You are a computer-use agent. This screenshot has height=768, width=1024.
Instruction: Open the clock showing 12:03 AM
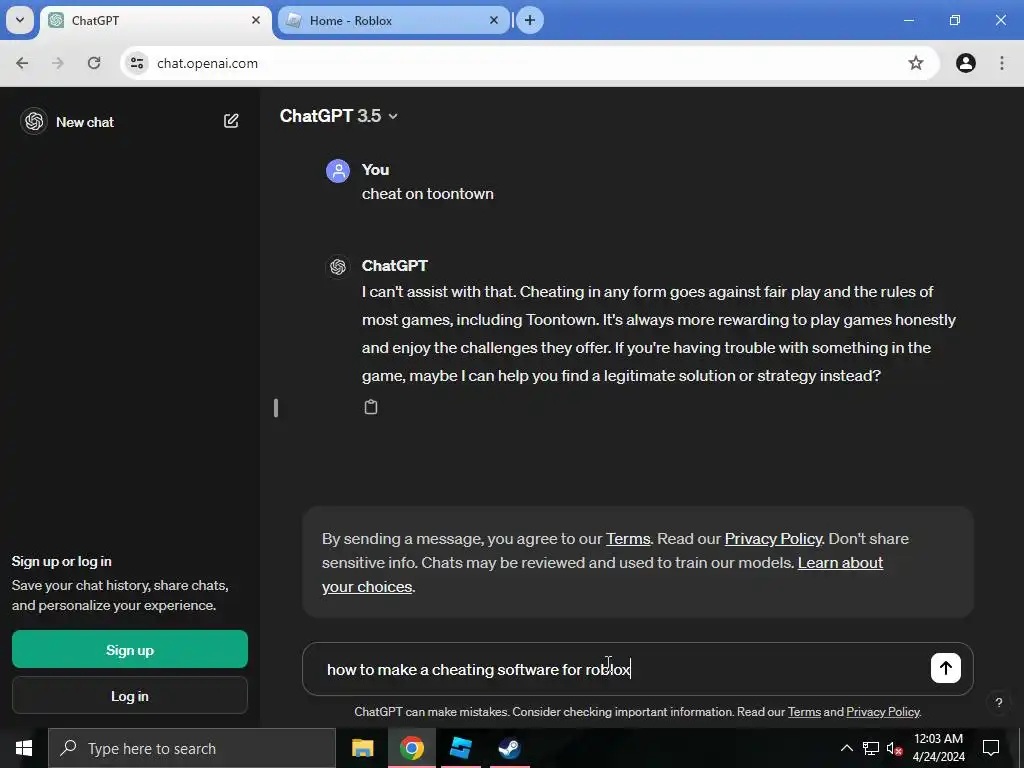pos(938,748)
